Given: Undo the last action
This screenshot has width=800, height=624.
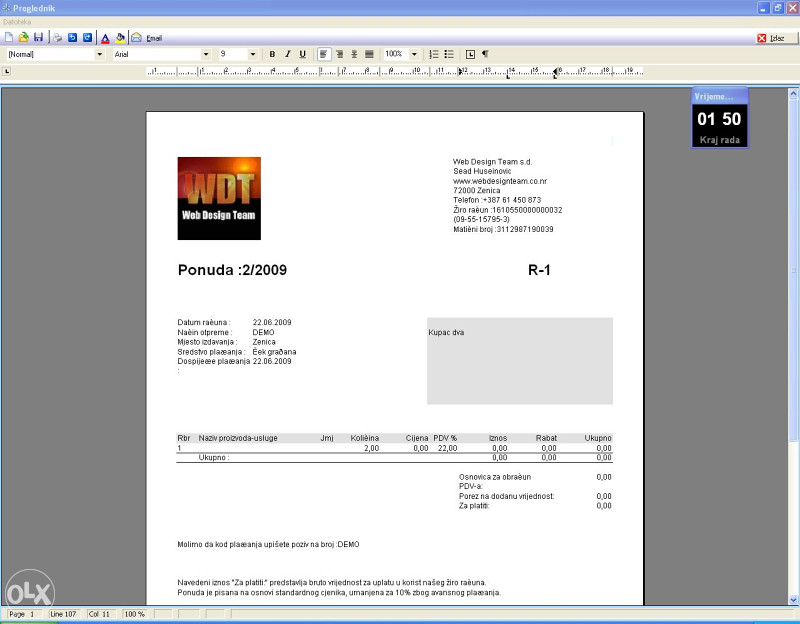Looking at the screenshot, I should click(72, 38).
